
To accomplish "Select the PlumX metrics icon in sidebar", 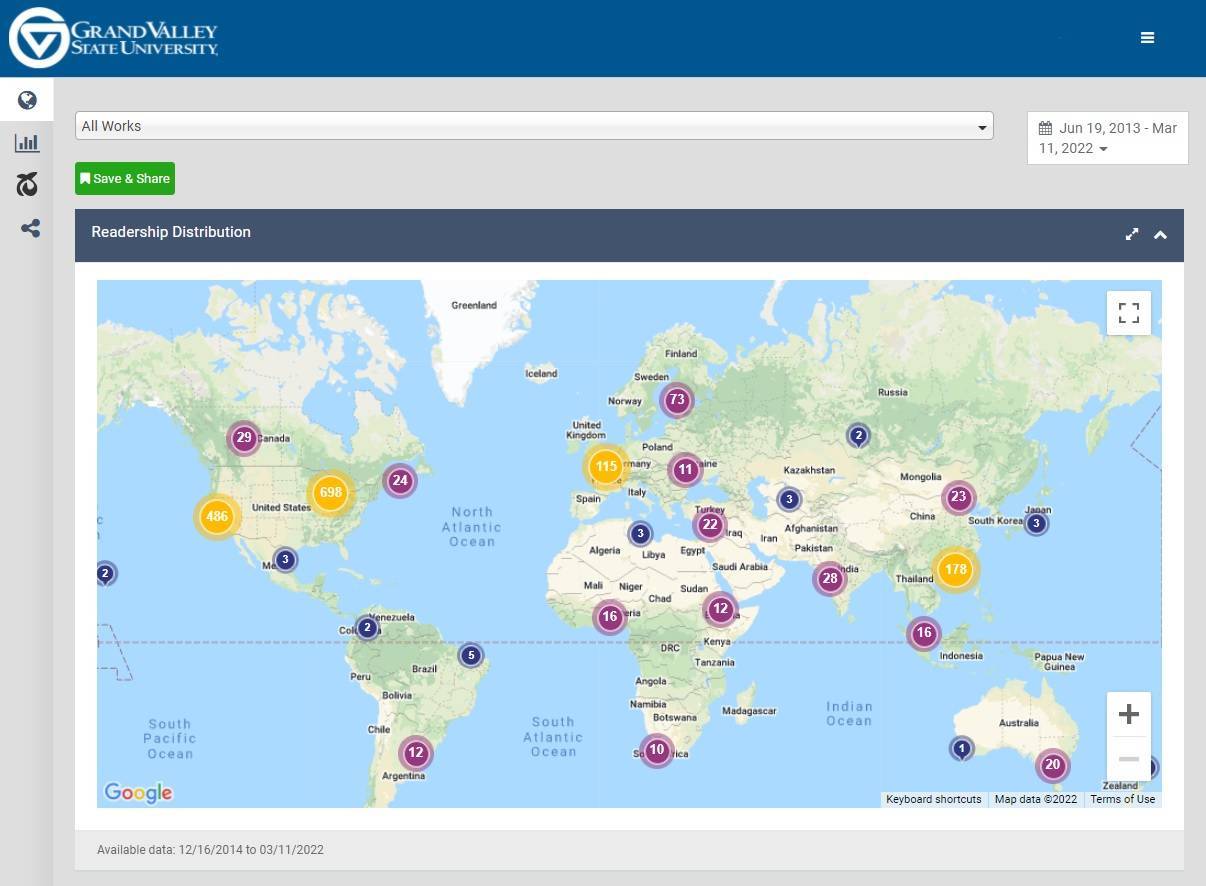I will pyautogui.click(x=27, y=184).
